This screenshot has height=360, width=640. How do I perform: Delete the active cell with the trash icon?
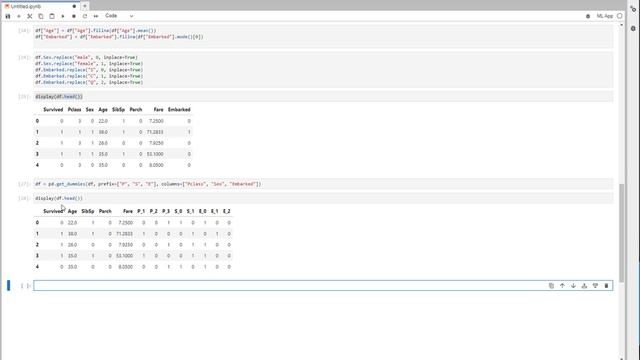tap(607, 286)
